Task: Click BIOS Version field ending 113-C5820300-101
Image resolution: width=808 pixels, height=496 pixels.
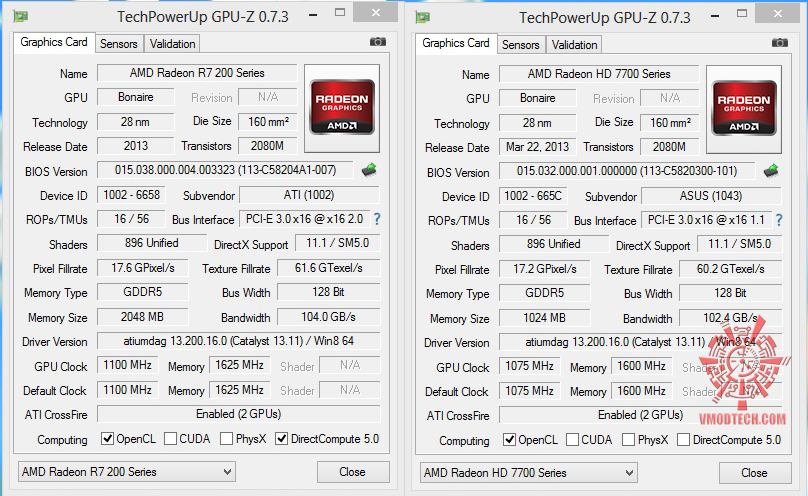Action: point(627,171)
